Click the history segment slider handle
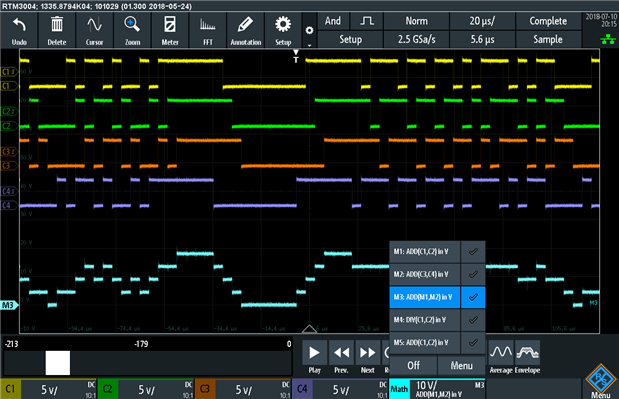 pos(58,363)
